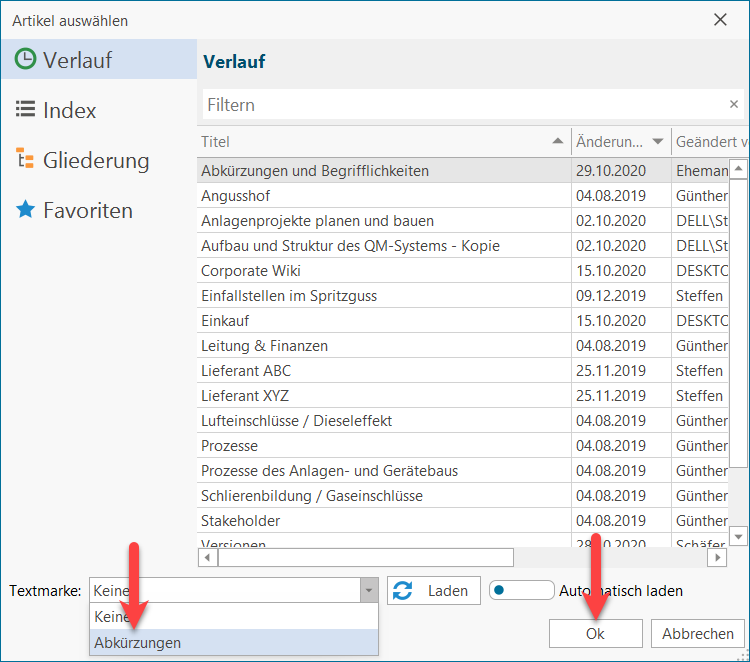Toggle the Automatisch laden switch
Image resolution: width=750 pixels, height=662 pixels.
(520, 591)
